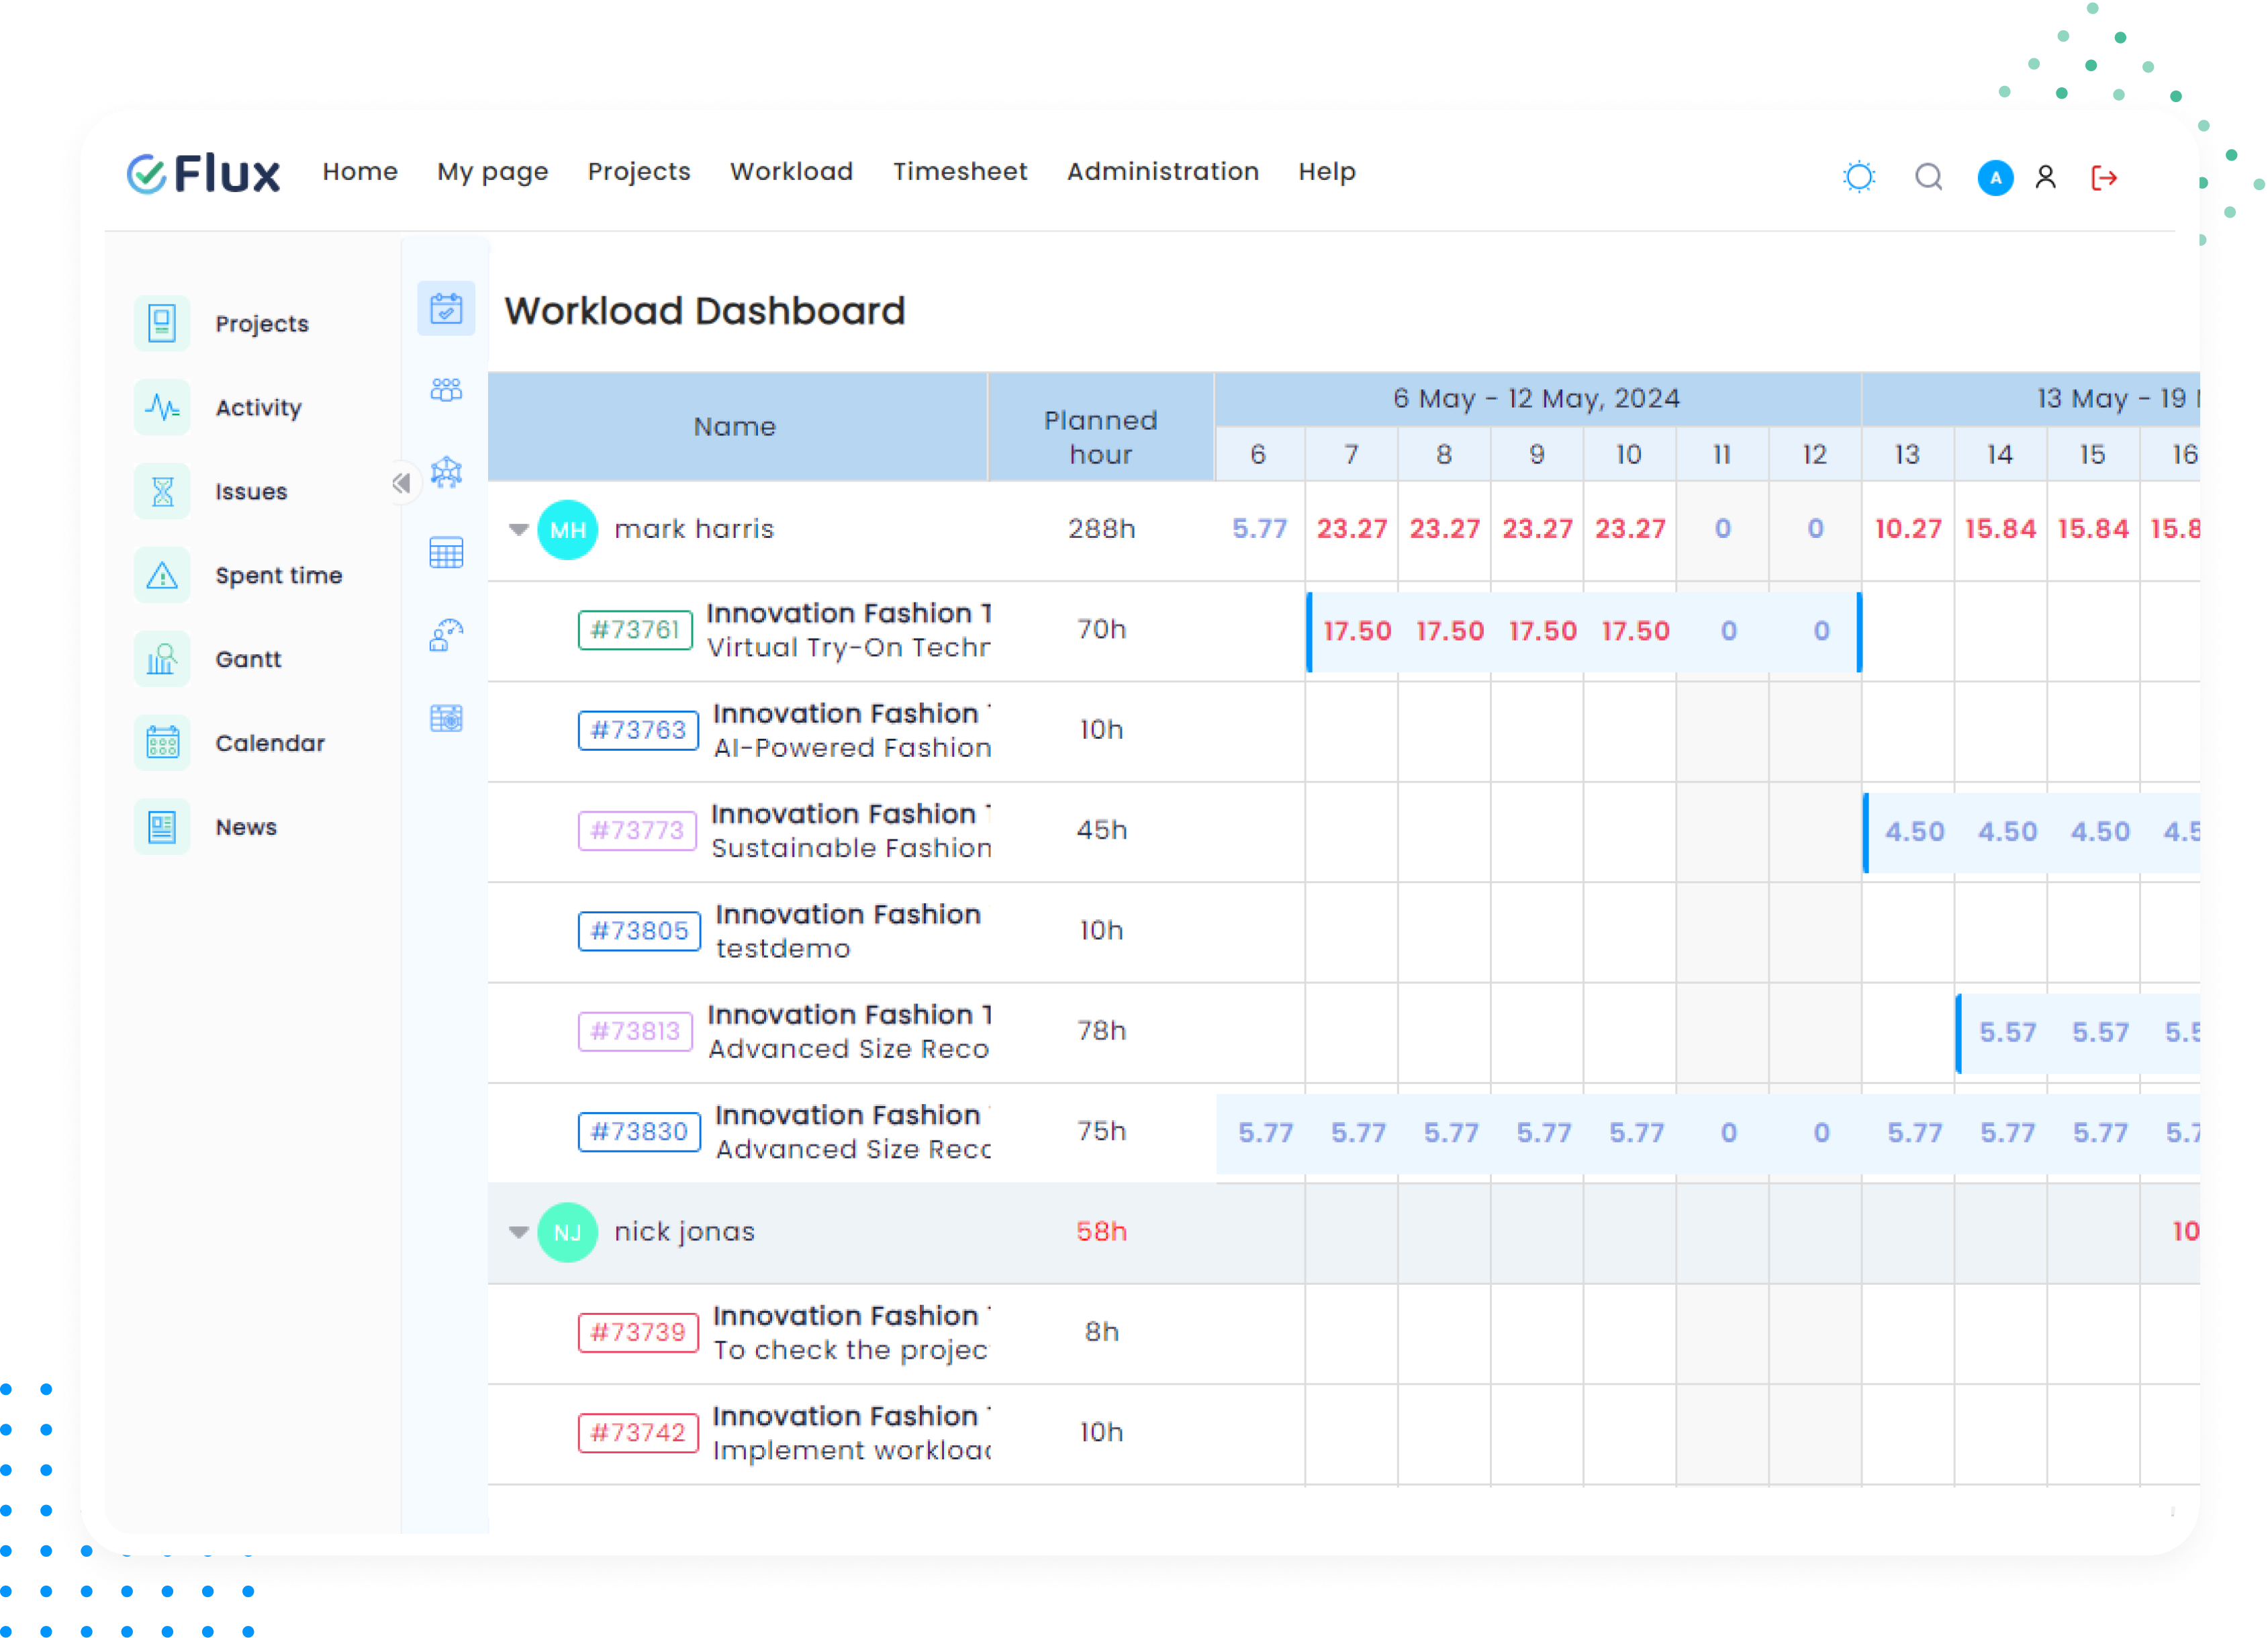The width and height of the screenshot is (2268, 1638).
Task: Open the Administration menu
Action: tap(1162, 172)
